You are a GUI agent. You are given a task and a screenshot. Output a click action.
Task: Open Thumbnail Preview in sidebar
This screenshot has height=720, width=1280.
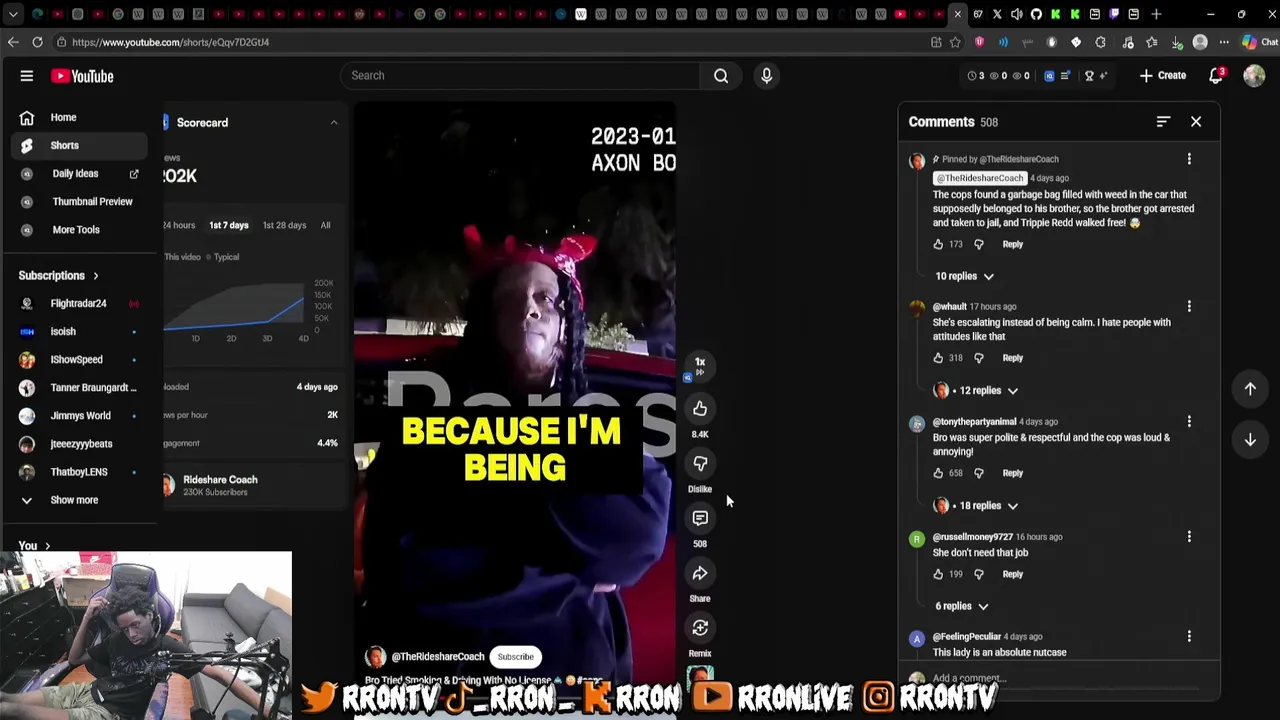[80, 201]
